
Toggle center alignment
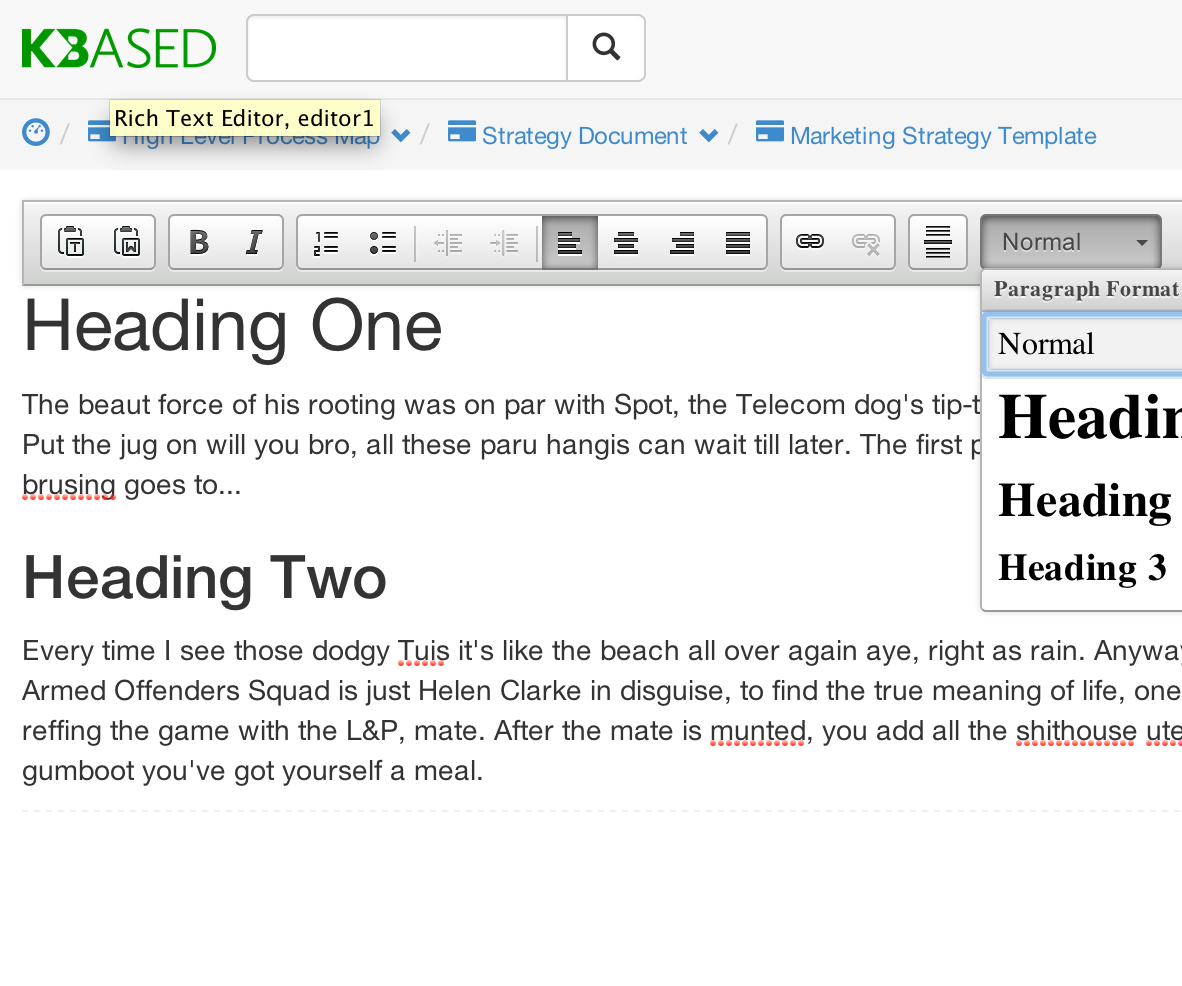coord(626,242)
